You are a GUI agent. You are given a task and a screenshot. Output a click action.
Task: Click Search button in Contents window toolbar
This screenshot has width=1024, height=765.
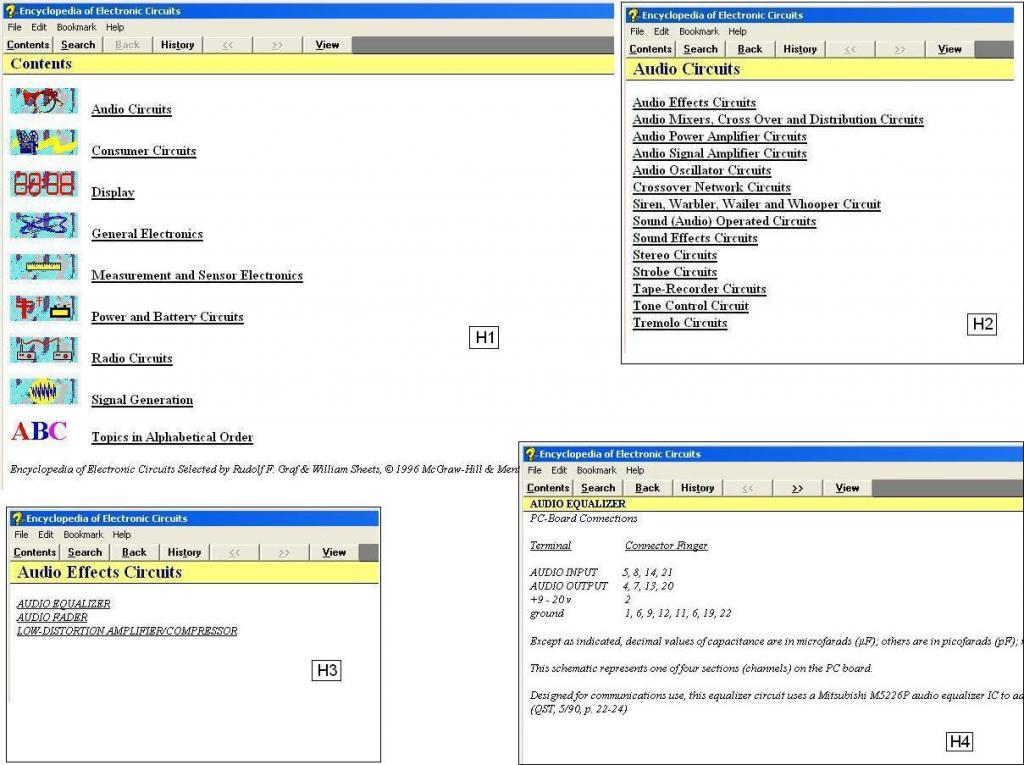(x=78, y=44)
